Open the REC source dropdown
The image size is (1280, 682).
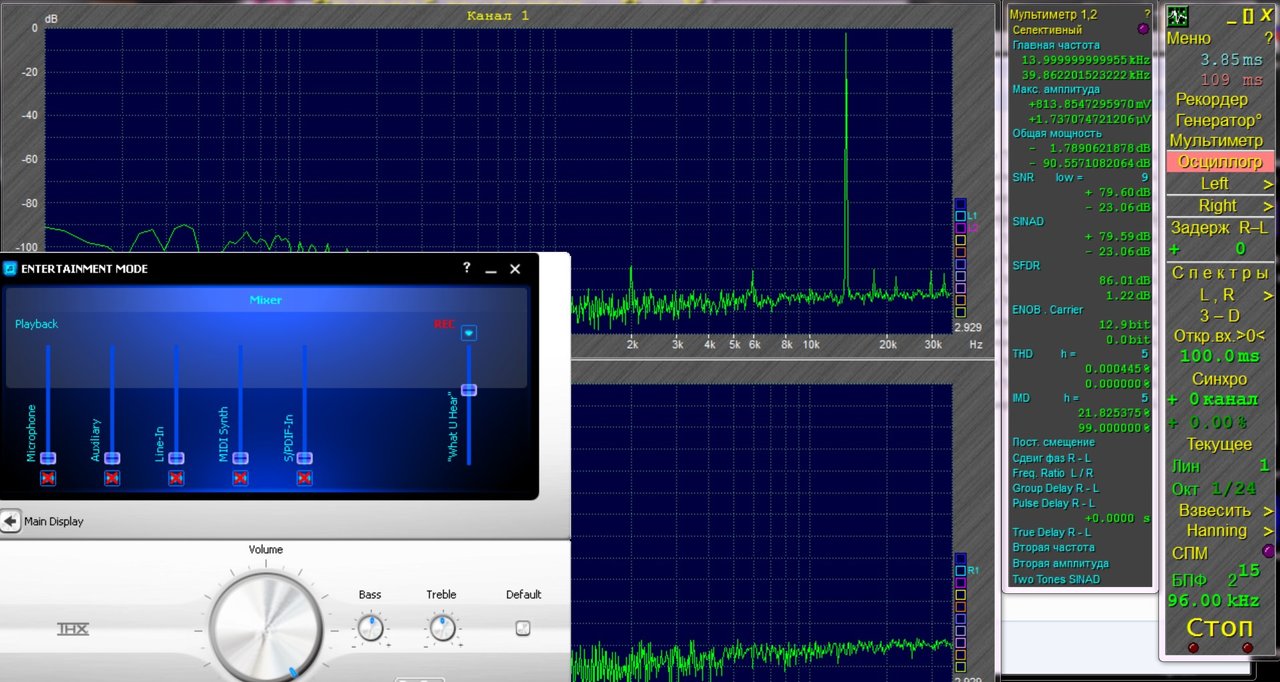[x=468, y=333]
